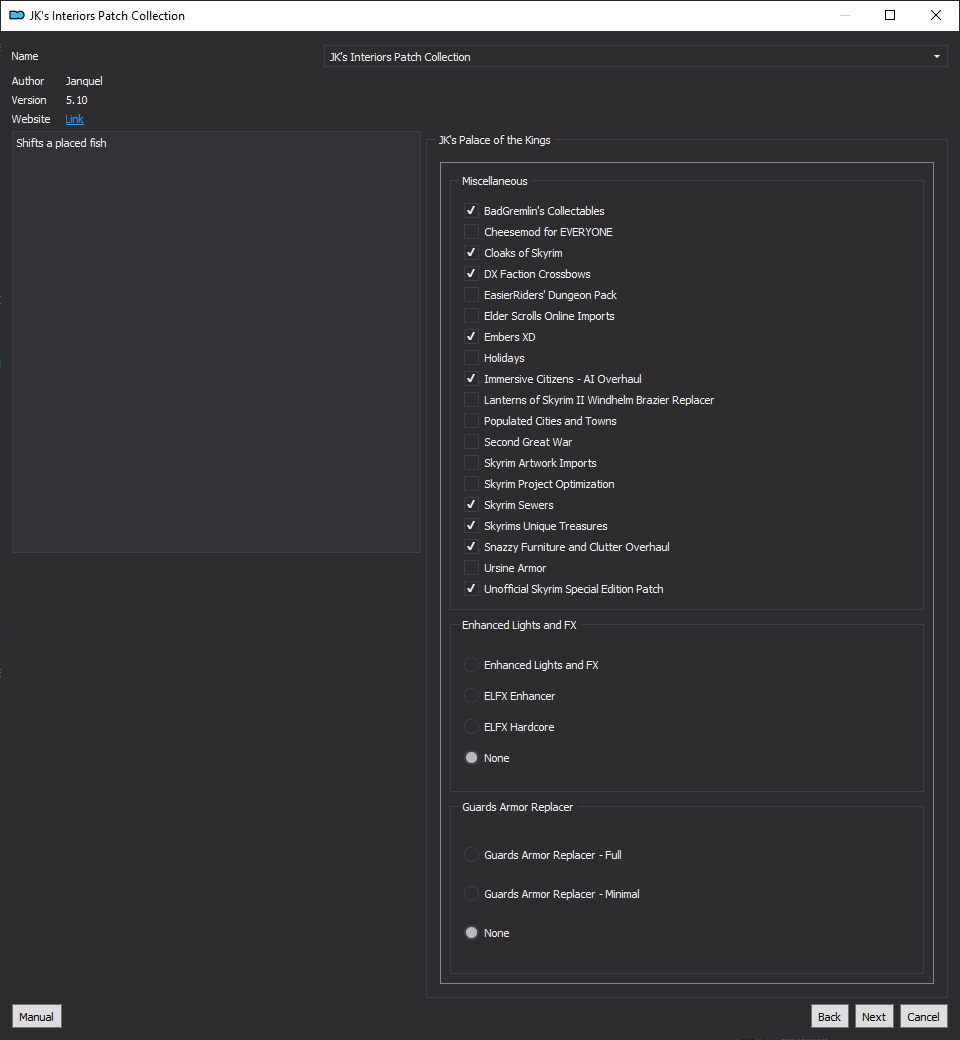Choose the ELFX Enhancer option
The height and width of the screenshot is (1040, 960).
click(471, 696)
